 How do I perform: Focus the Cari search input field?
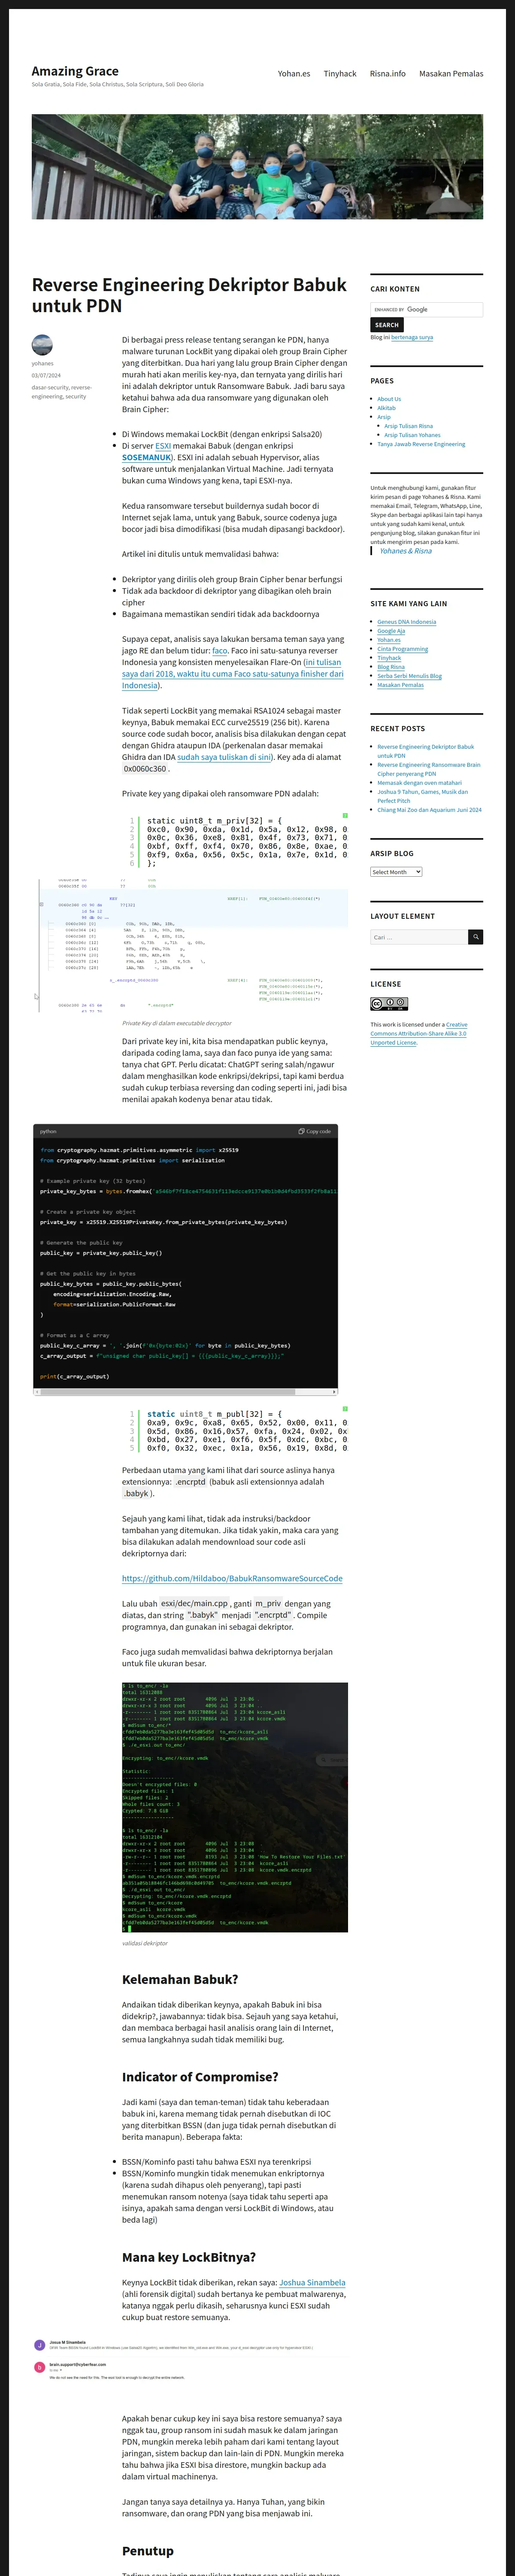tap(419, 937)
